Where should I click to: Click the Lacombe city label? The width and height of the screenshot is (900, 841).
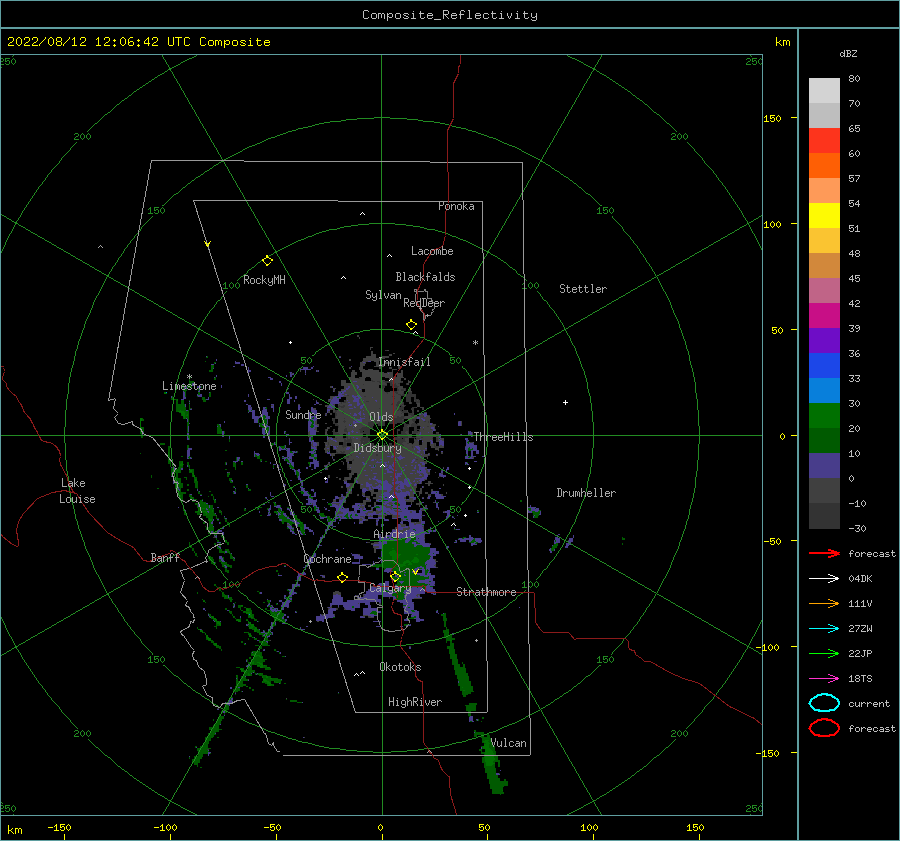point(432,251)
